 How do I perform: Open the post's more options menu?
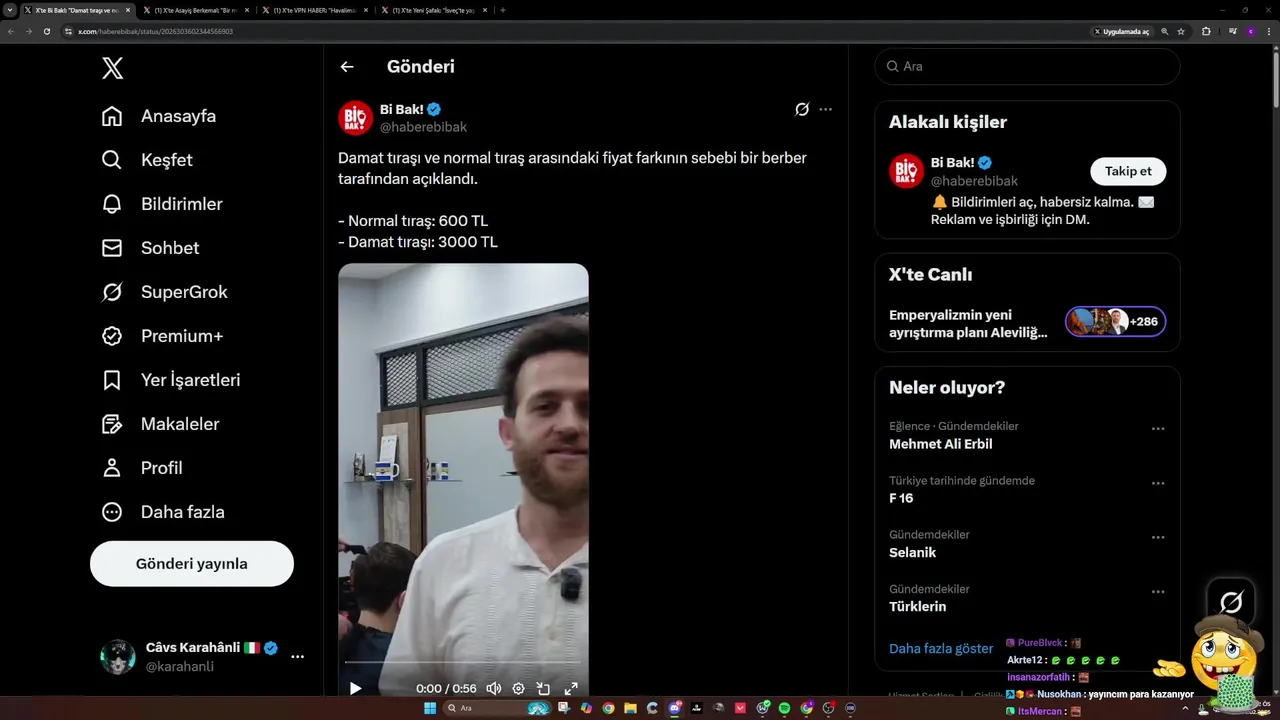point(825,109)
